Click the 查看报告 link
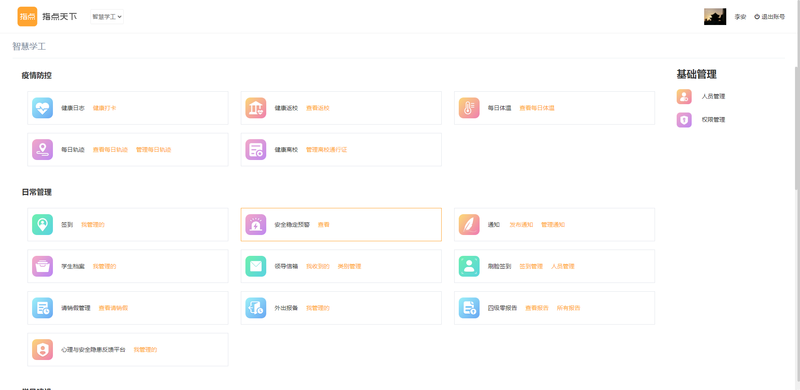 pyautogui.click(x=537, y=308)
